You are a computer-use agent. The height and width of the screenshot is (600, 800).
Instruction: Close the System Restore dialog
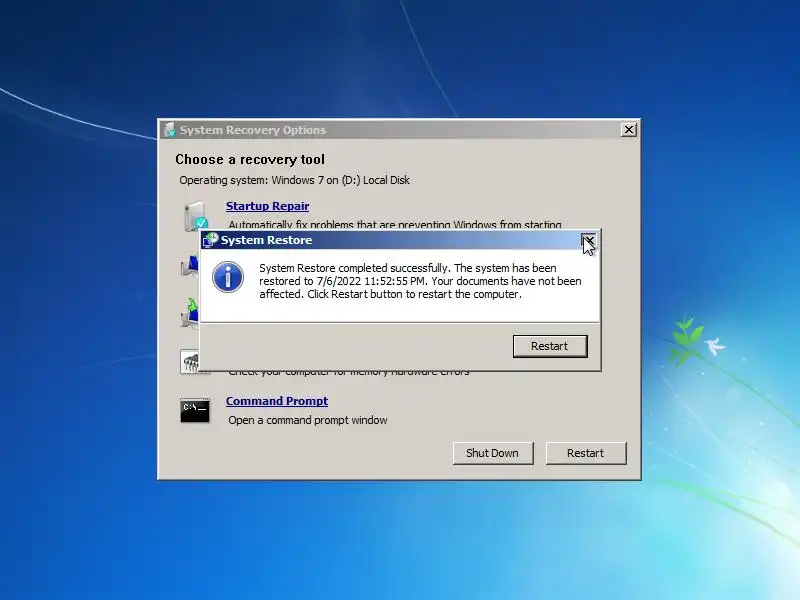pyautogui.click(x=588, y=240)
